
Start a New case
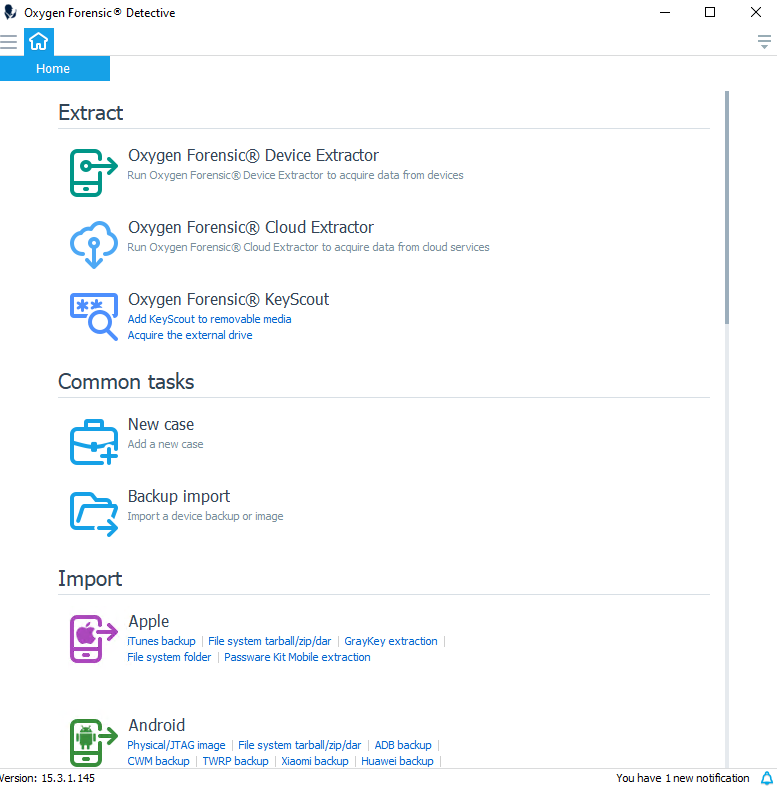pos(161,424)
